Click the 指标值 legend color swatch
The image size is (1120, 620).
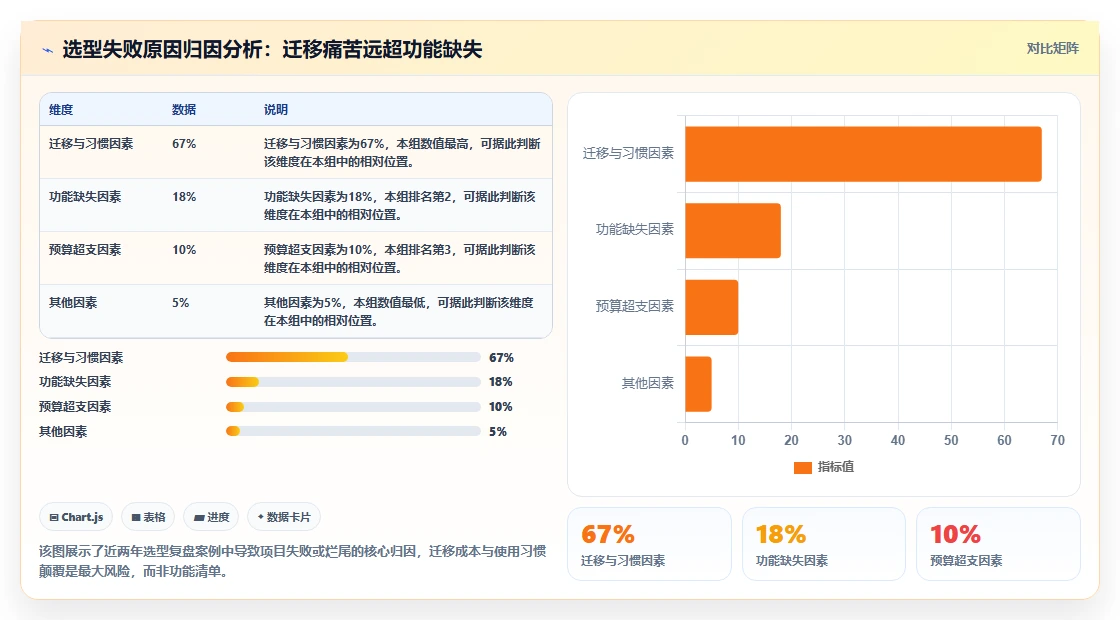pos(802,467)
